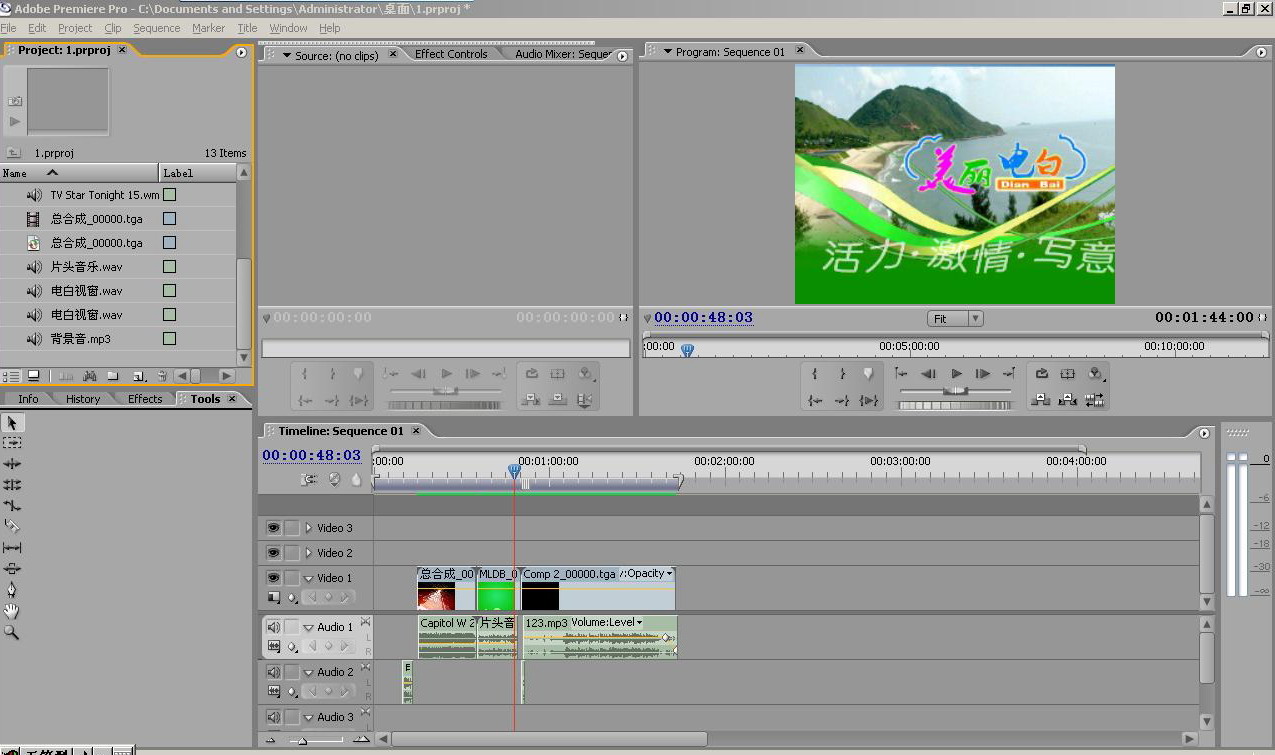Screen dimensions: 1275x755
Task: Collapse the Audio 1 track
Action: (309, 627)
